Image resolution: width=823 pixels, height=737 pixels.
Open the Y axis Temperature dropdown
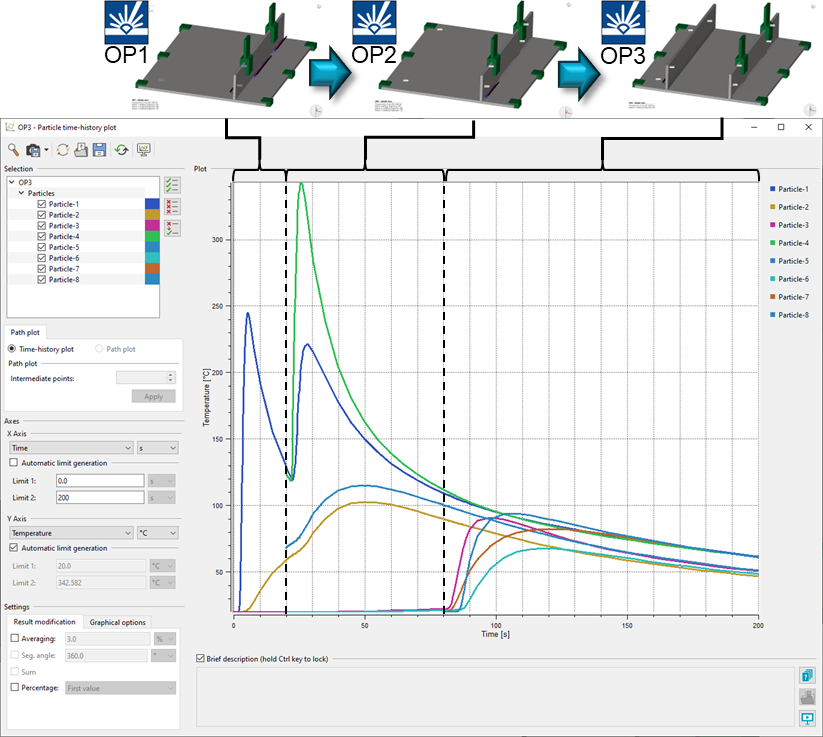tap(71, 533)
